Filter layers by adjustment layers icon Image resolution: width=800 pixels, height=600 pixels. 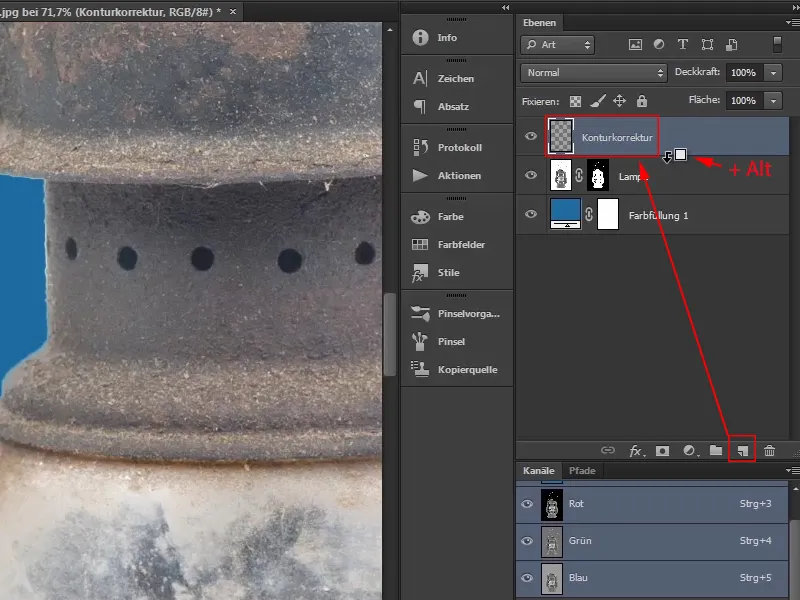tap(659, 44)
